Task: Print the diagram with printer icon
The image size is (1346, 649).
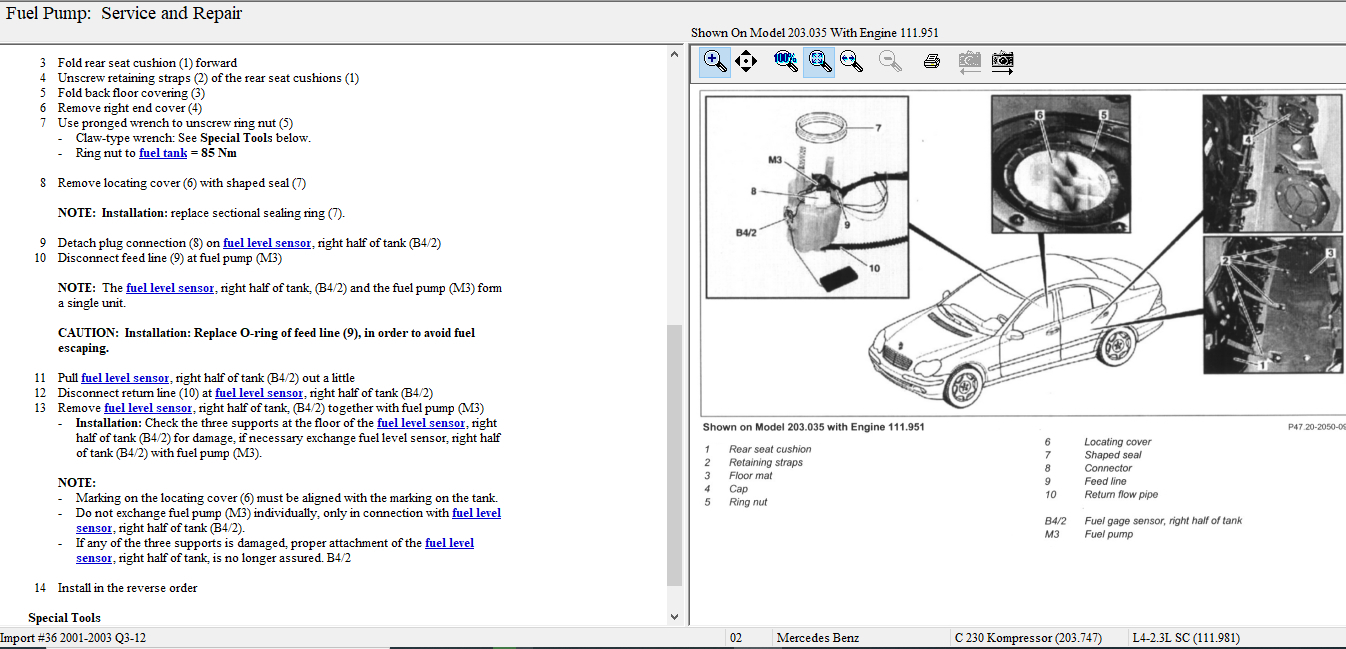Action: [931, 61]
